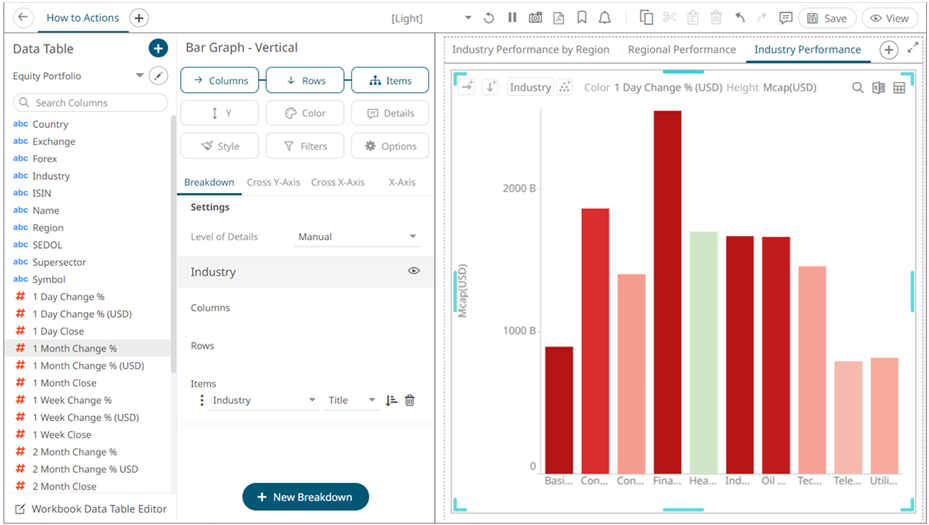Viewport: 929px width, 525px height.
Task: Click the notifications bell icon
Action: (604, 18)
